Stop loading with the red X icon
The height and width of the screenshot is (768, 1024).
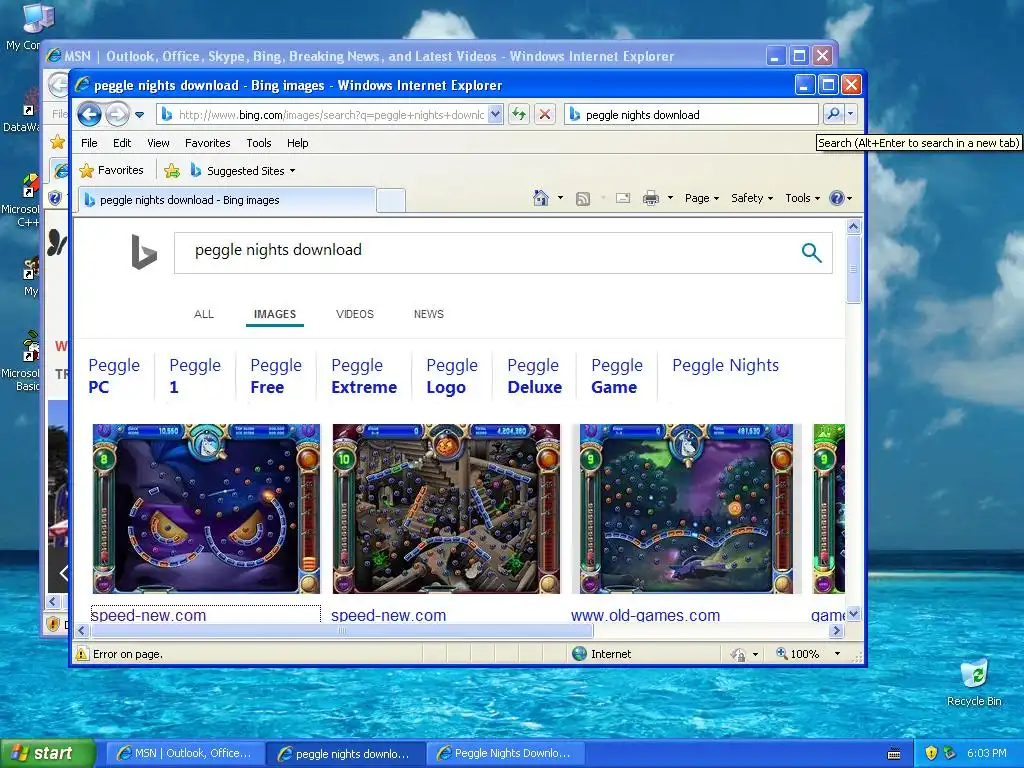(545, 115)
